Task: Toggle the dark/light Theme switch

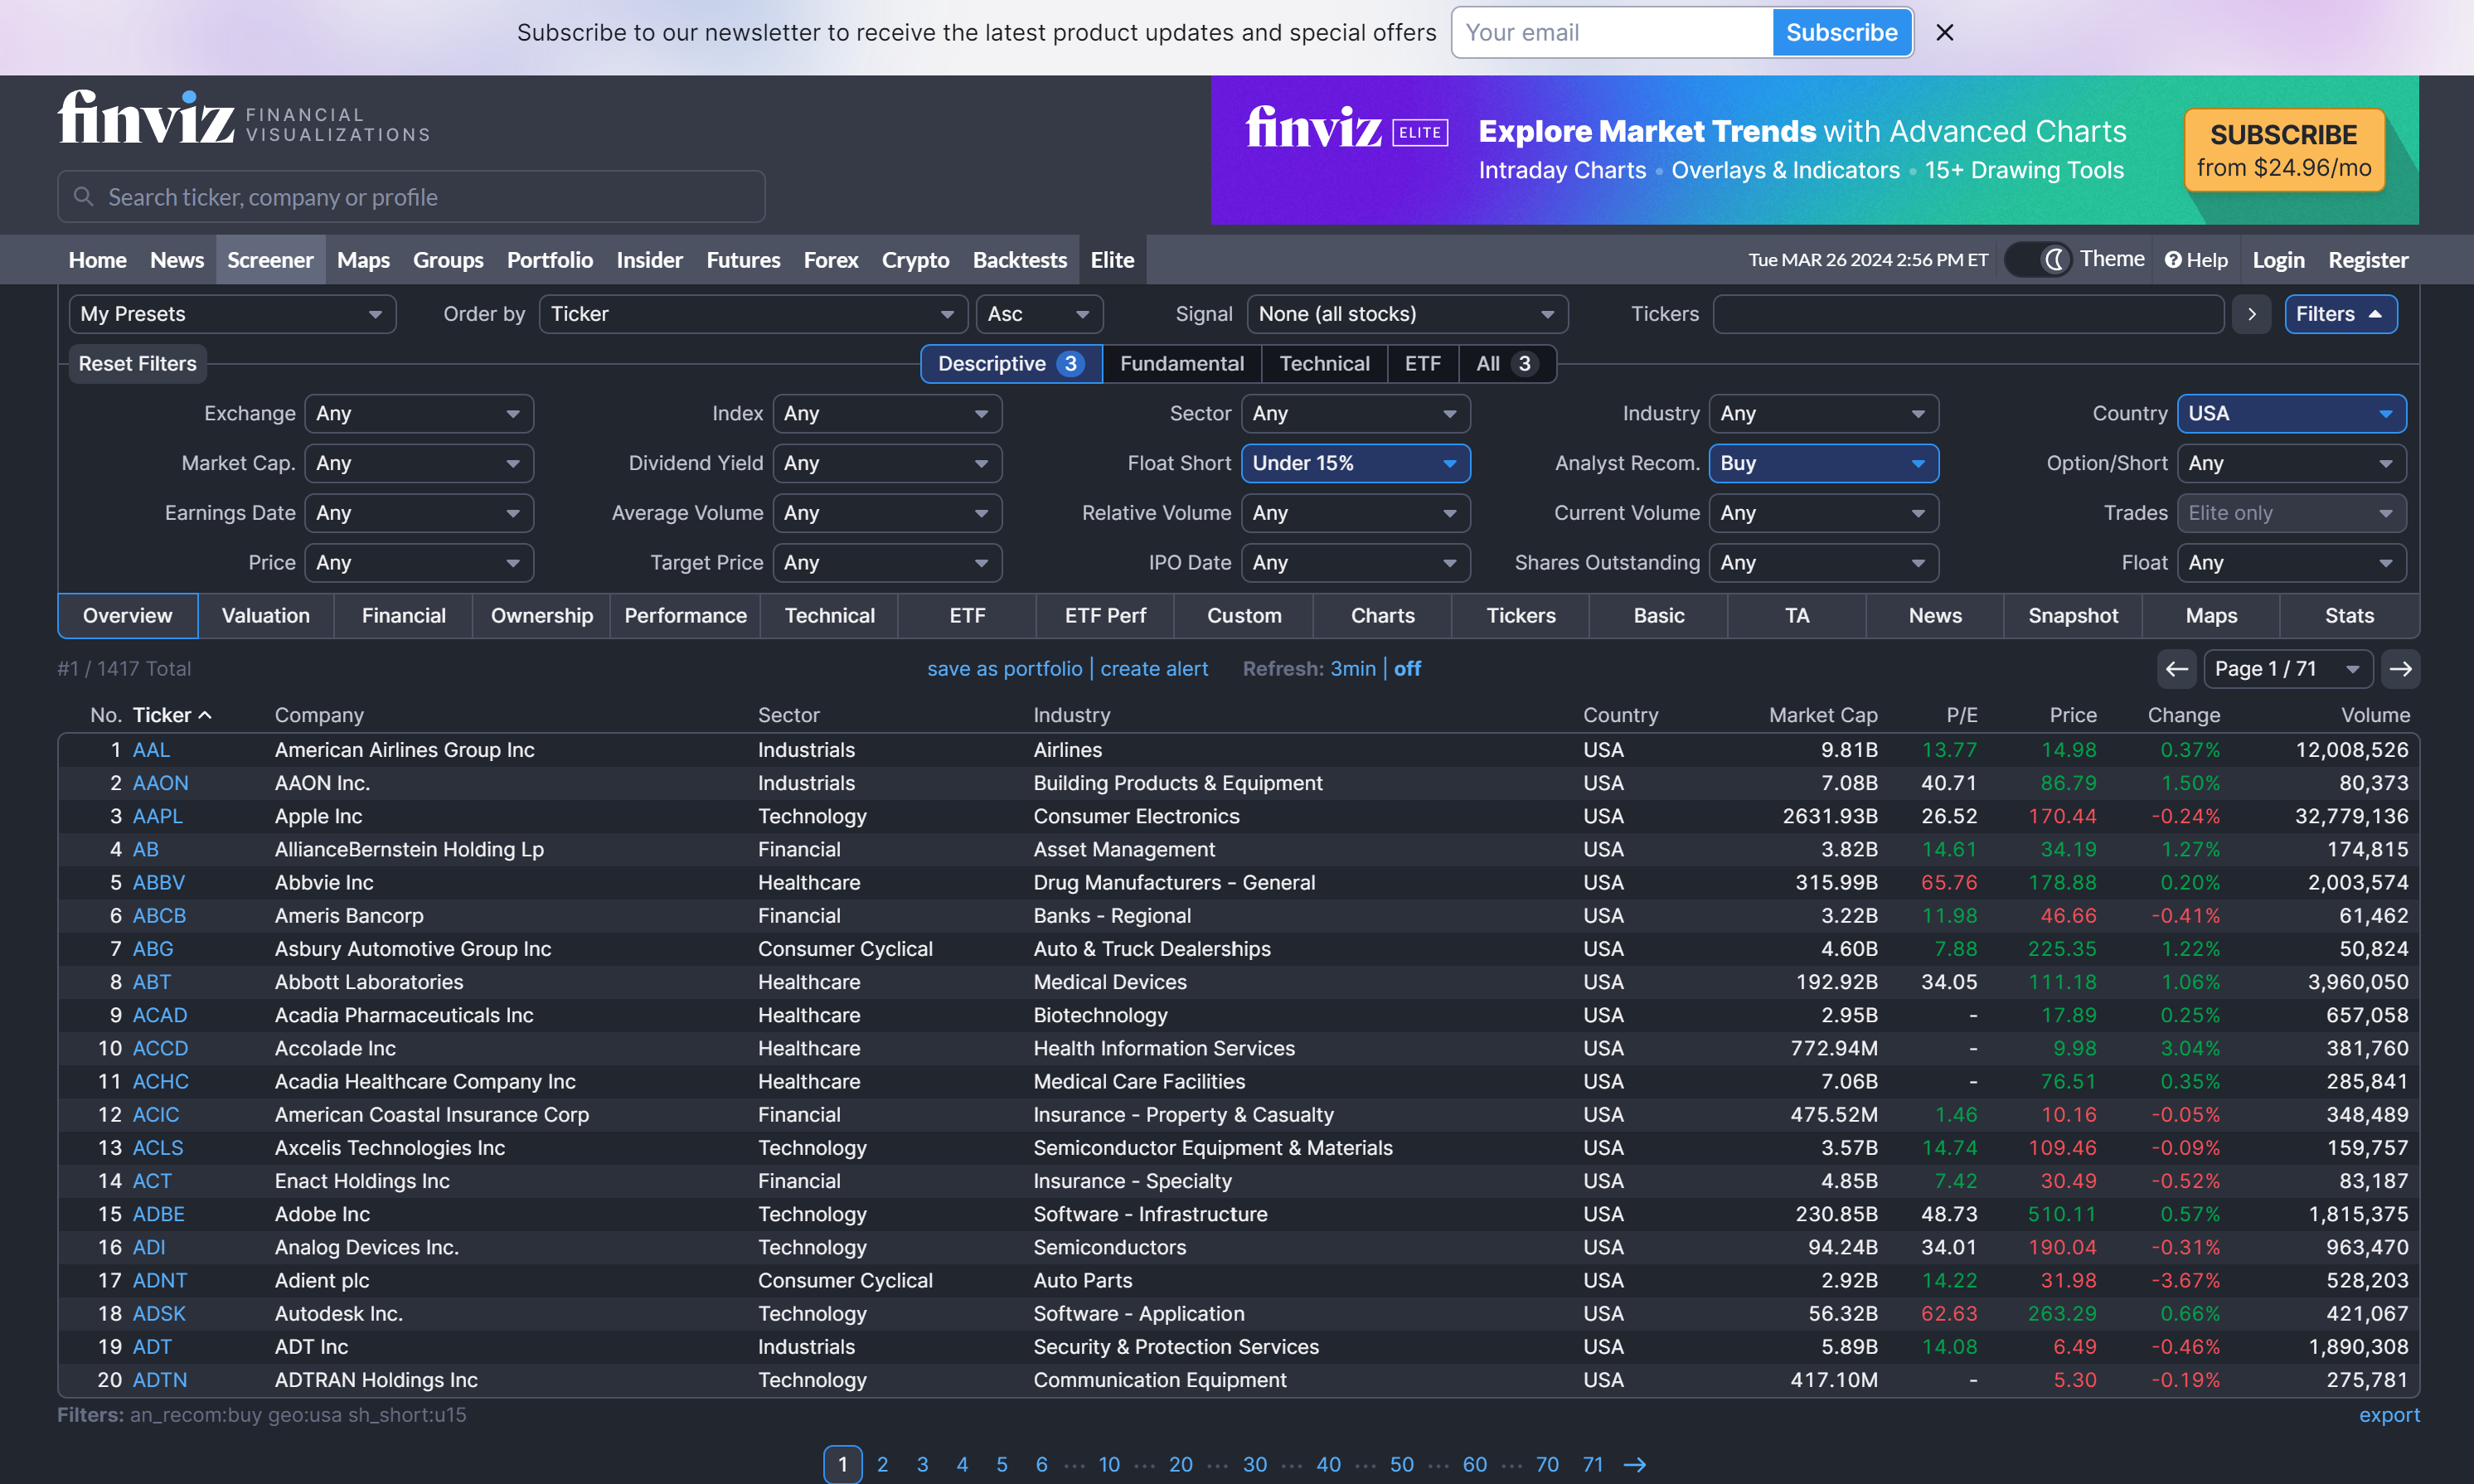Action: click(2038, 260)
